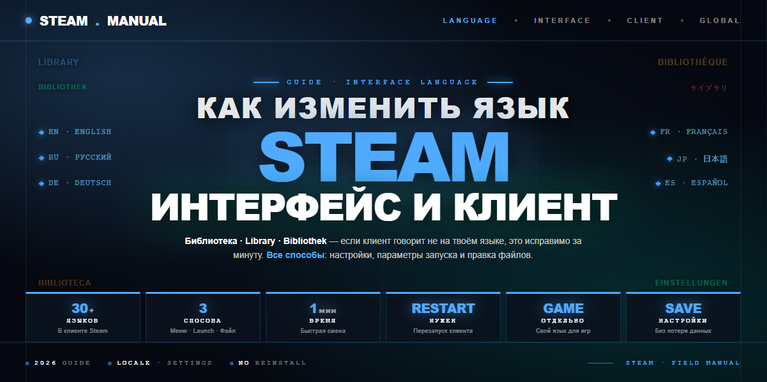Click the STEAM . MANUAL logo

point(103,21)
